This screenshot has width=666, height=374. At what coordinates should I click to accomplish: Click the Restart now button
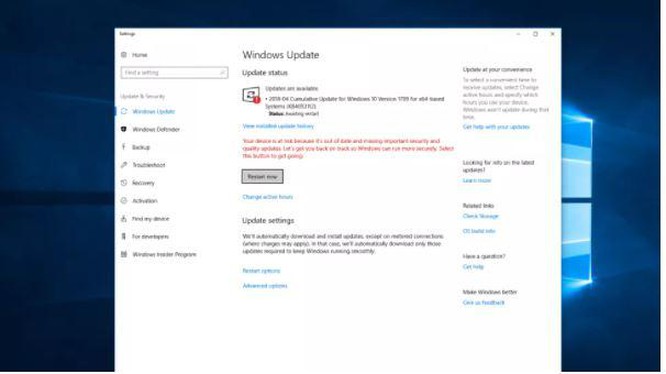pos(262,177)
